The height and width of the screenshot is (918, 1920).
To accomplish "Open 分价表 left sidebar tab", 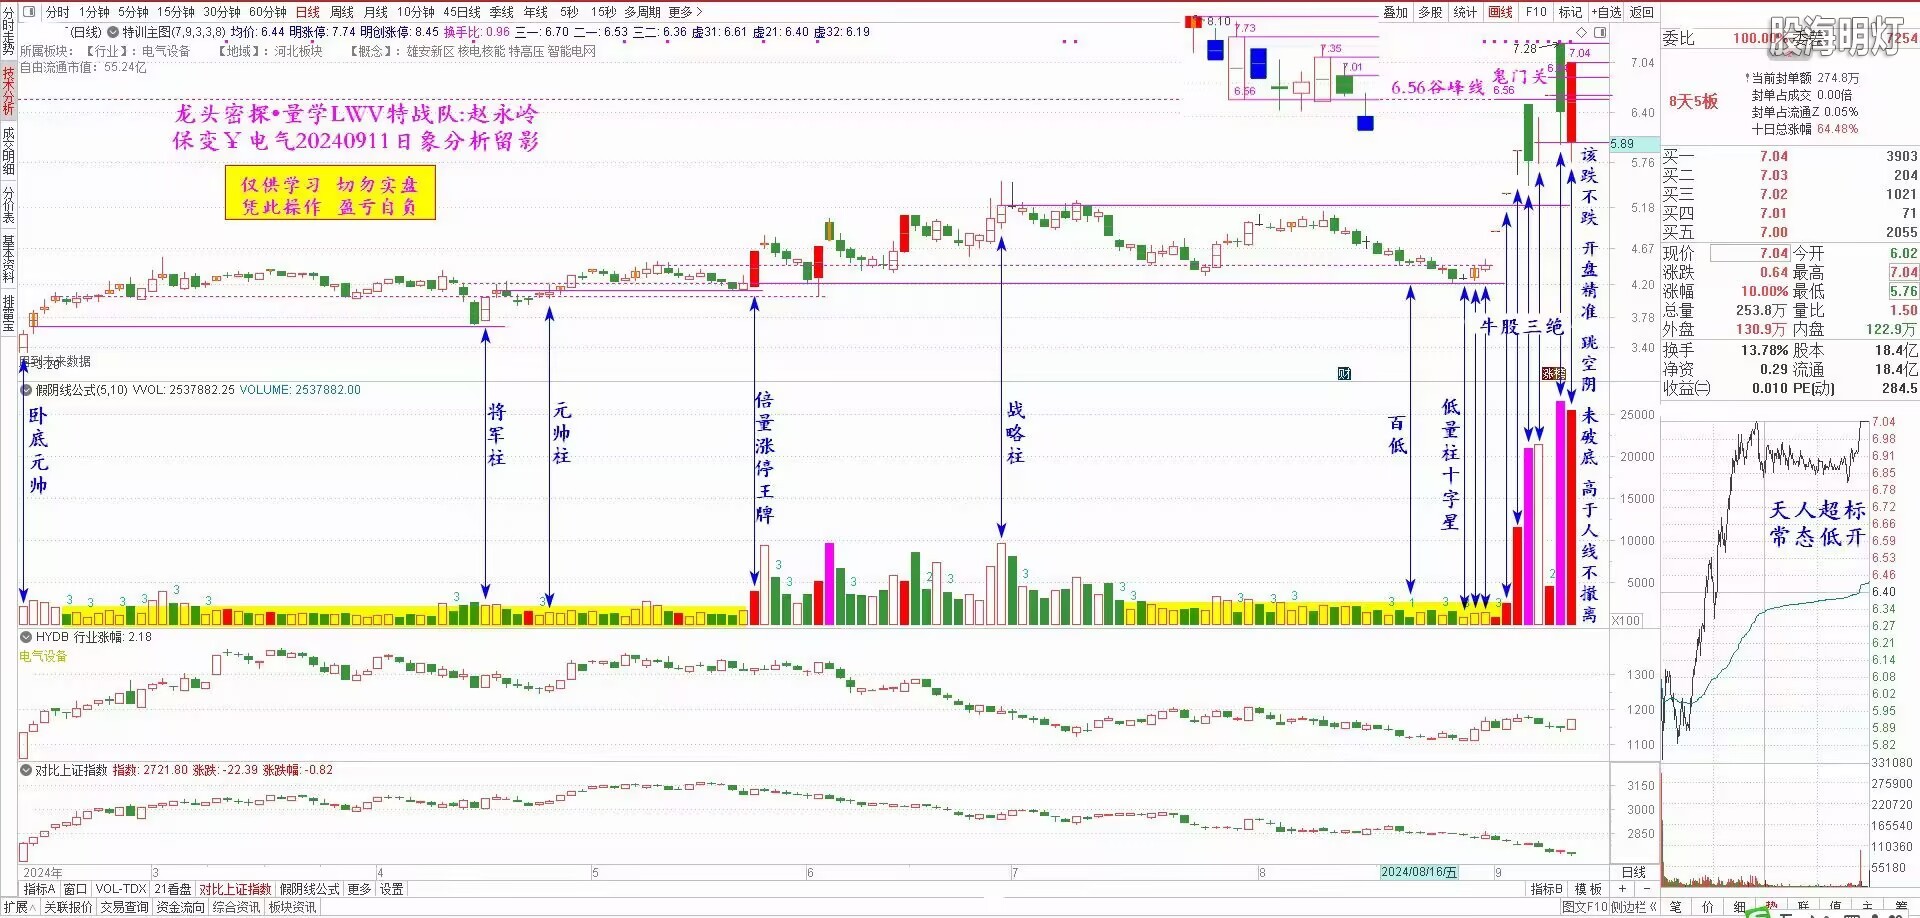I will pyautogui.click(x=8, y=204).
